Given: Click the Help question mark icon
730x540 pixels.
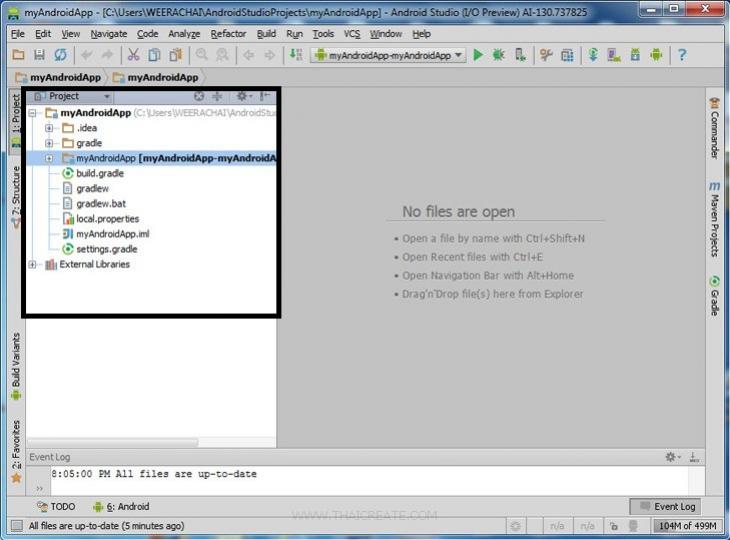Looking at the screenshot, I should (682, 55).
